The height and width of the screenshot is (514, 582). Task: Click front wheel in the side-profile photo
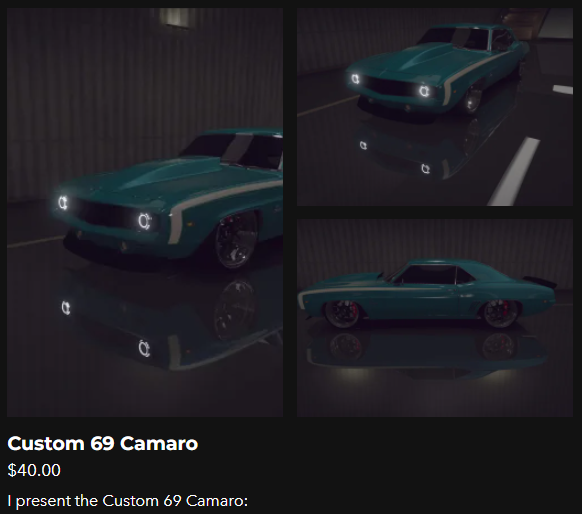(x=342, y=314)
